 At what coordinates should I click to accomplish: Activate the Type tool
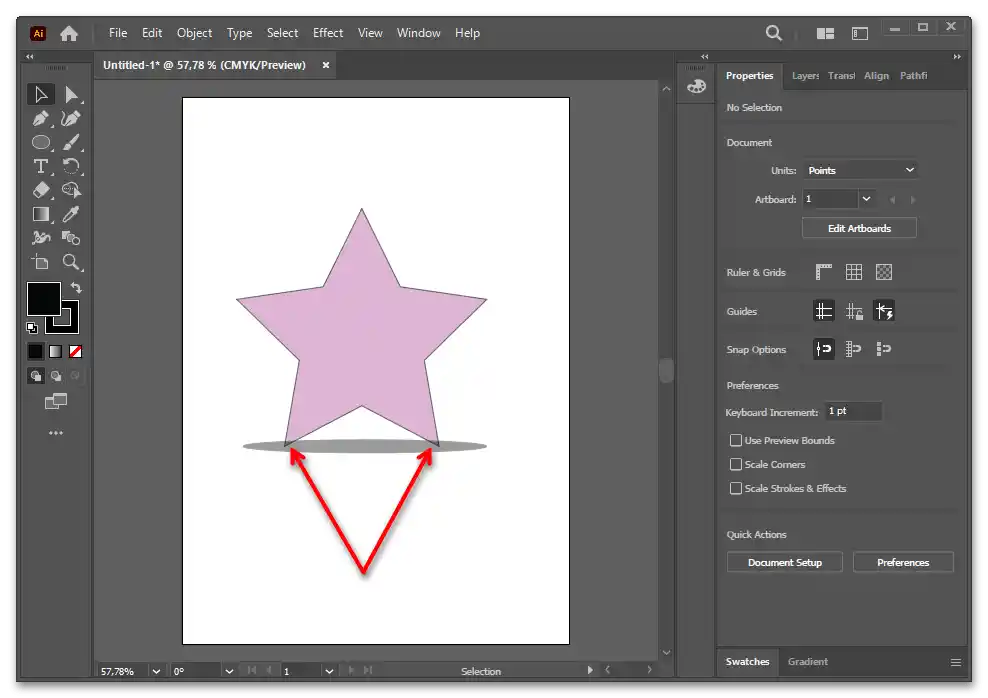tap(41, 166)
